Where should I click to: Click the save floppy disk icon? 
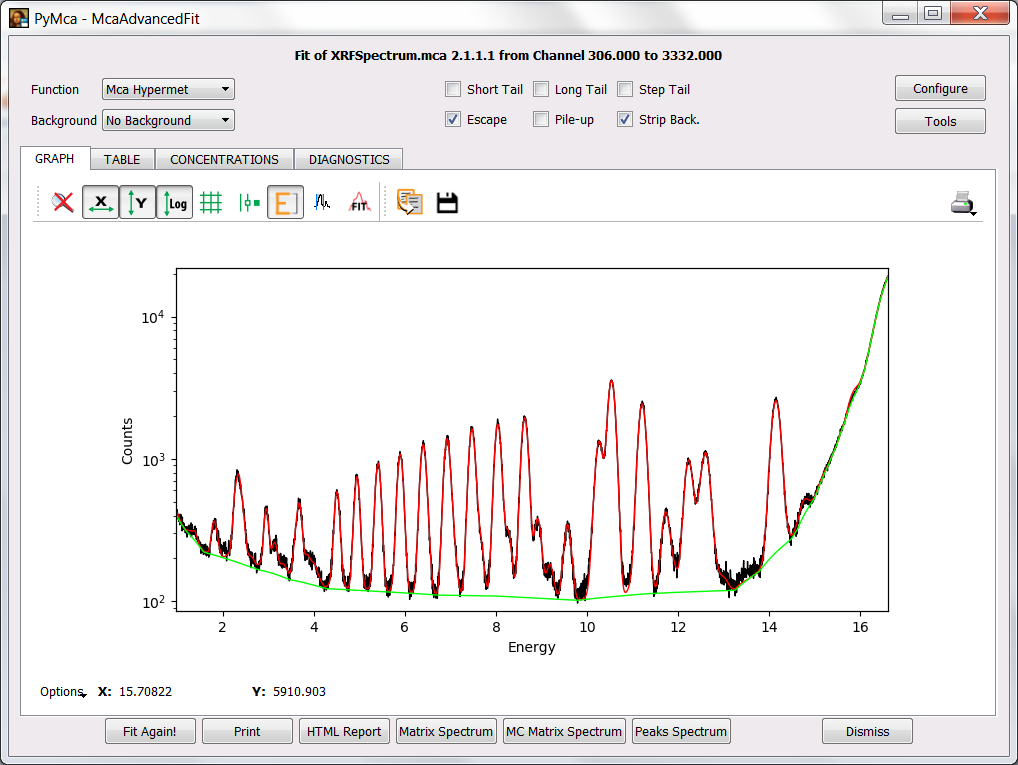(x=447, y=203)
